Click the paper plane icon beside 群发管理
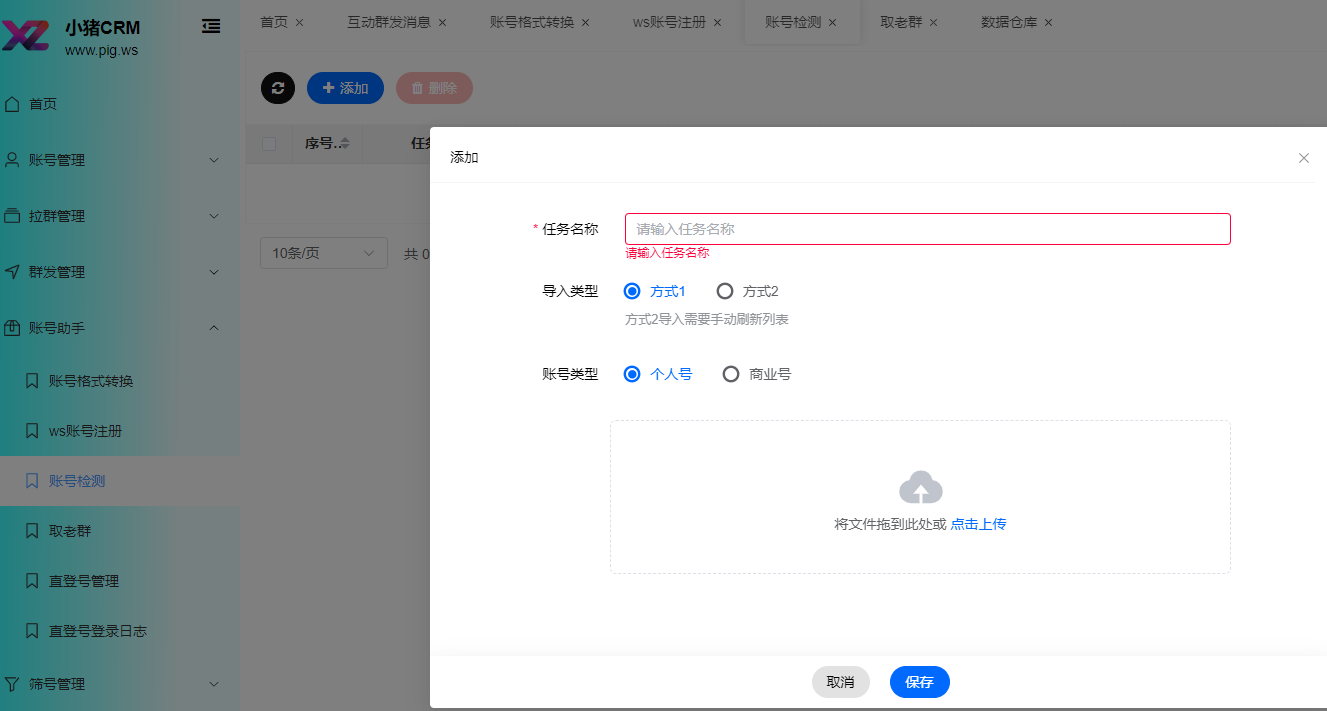This screenshot has height=711, width=1327. (12, 272)
